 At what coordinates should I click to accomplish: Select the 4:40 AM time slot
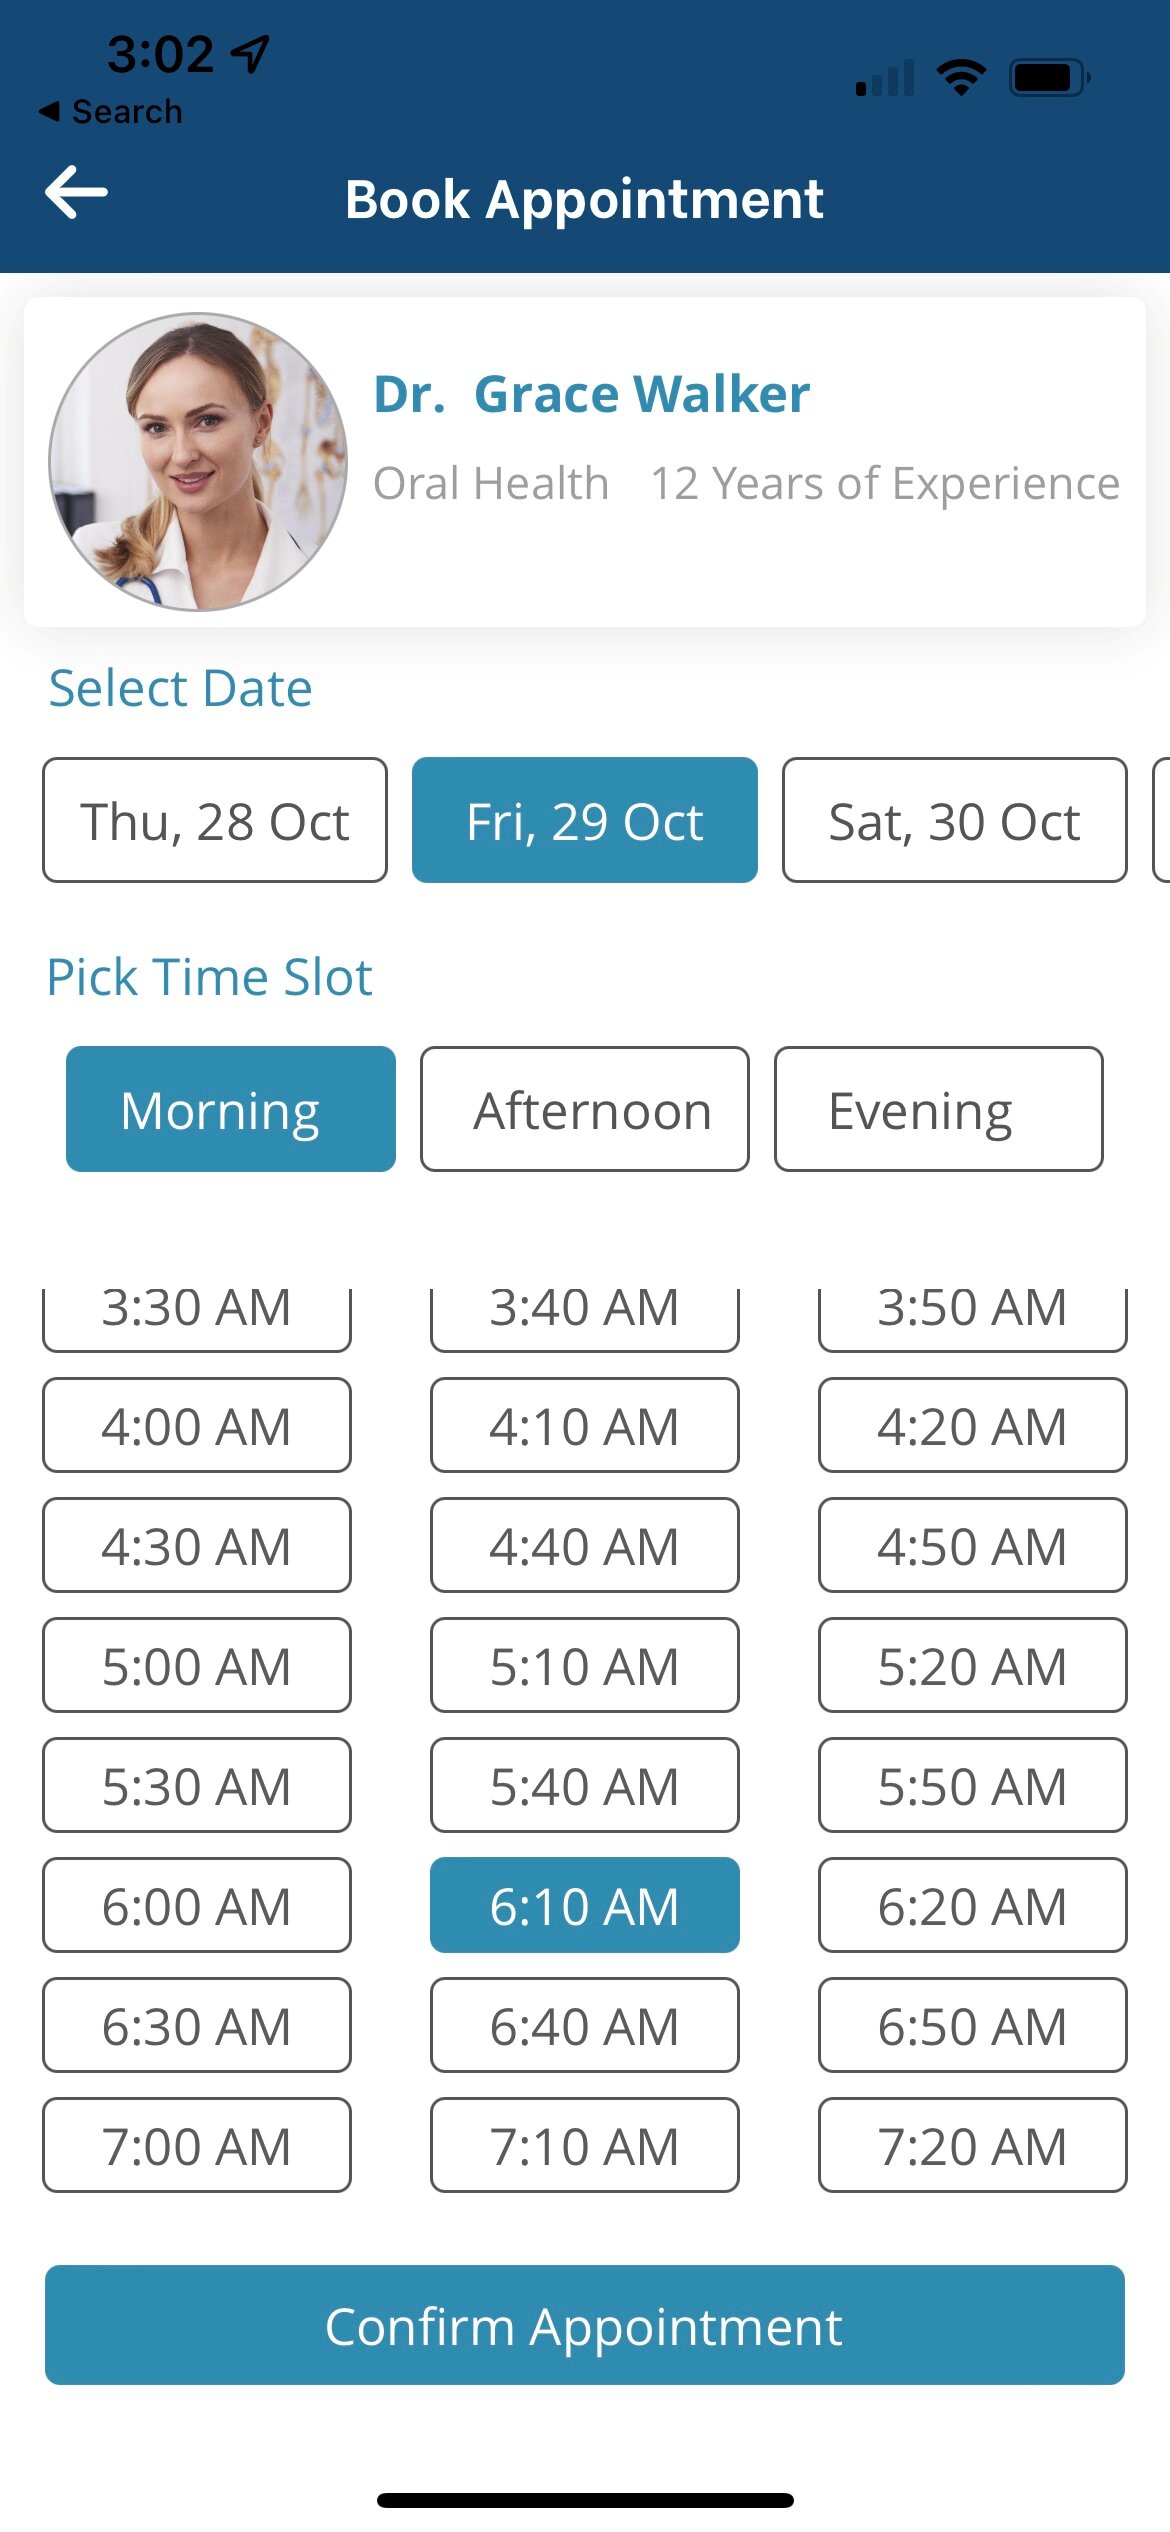(584, 1546)
